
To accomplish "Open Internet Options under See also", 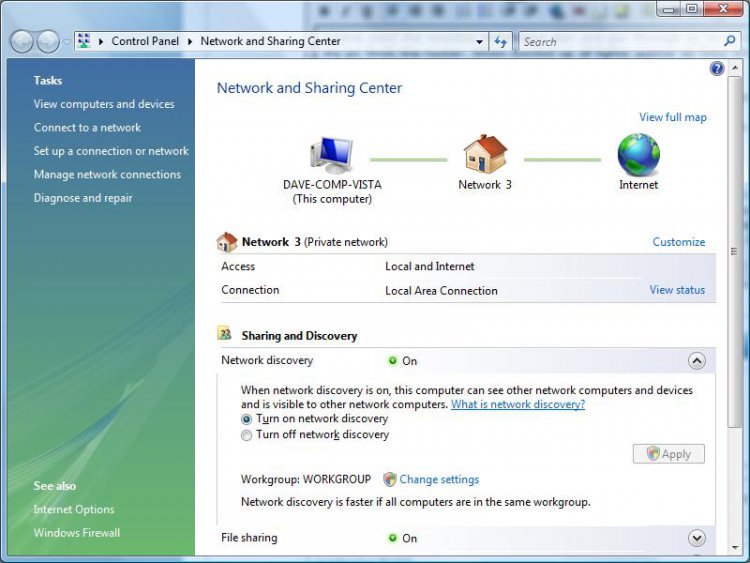I will pos(74,509).
